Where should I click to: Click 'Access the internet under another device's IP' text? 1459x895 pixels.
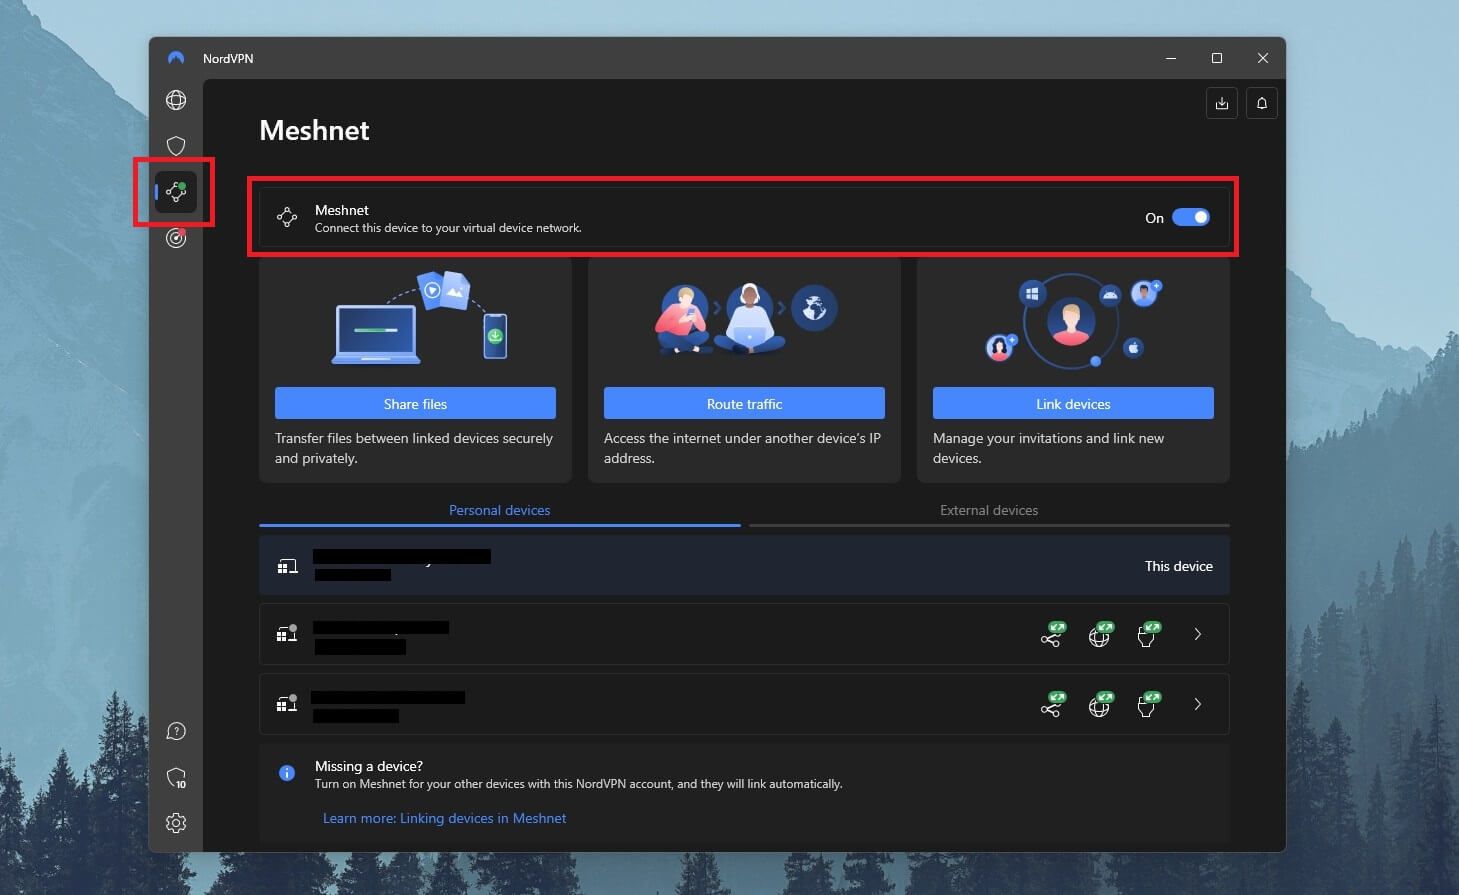coord(742,448)
